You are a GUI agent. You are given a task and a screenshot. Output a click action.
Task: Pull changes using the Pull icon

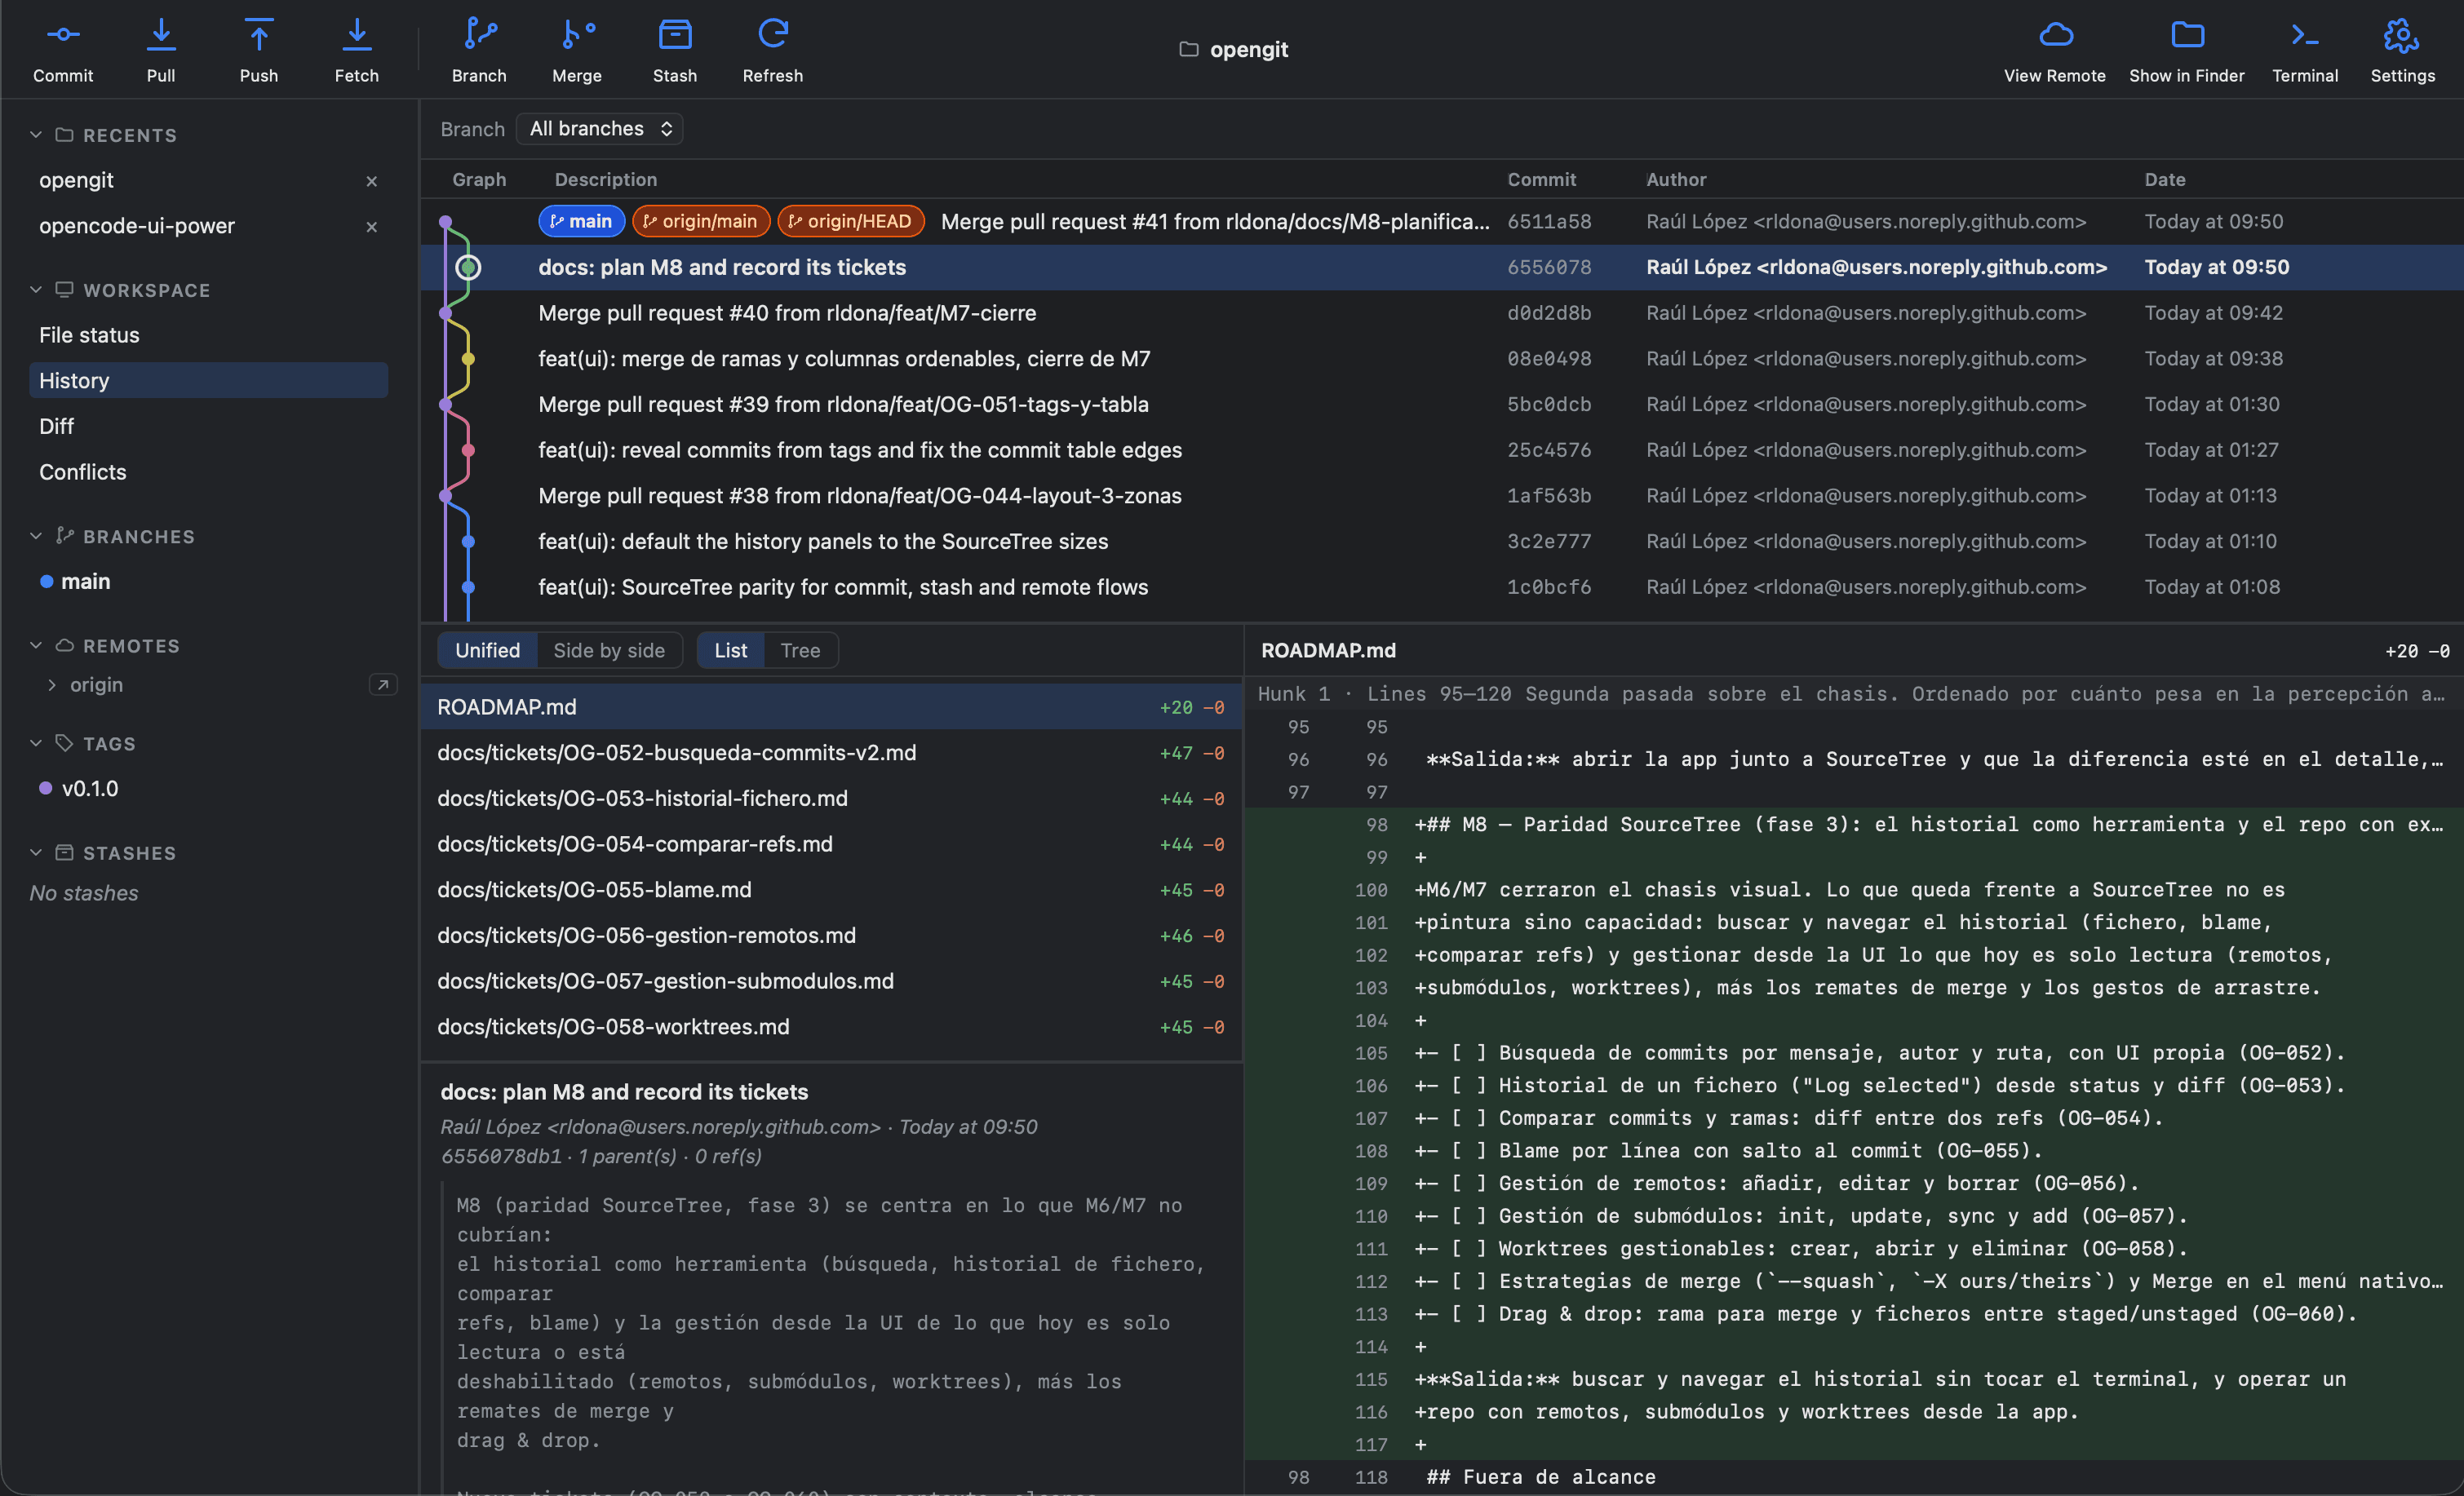coord(161,35)
